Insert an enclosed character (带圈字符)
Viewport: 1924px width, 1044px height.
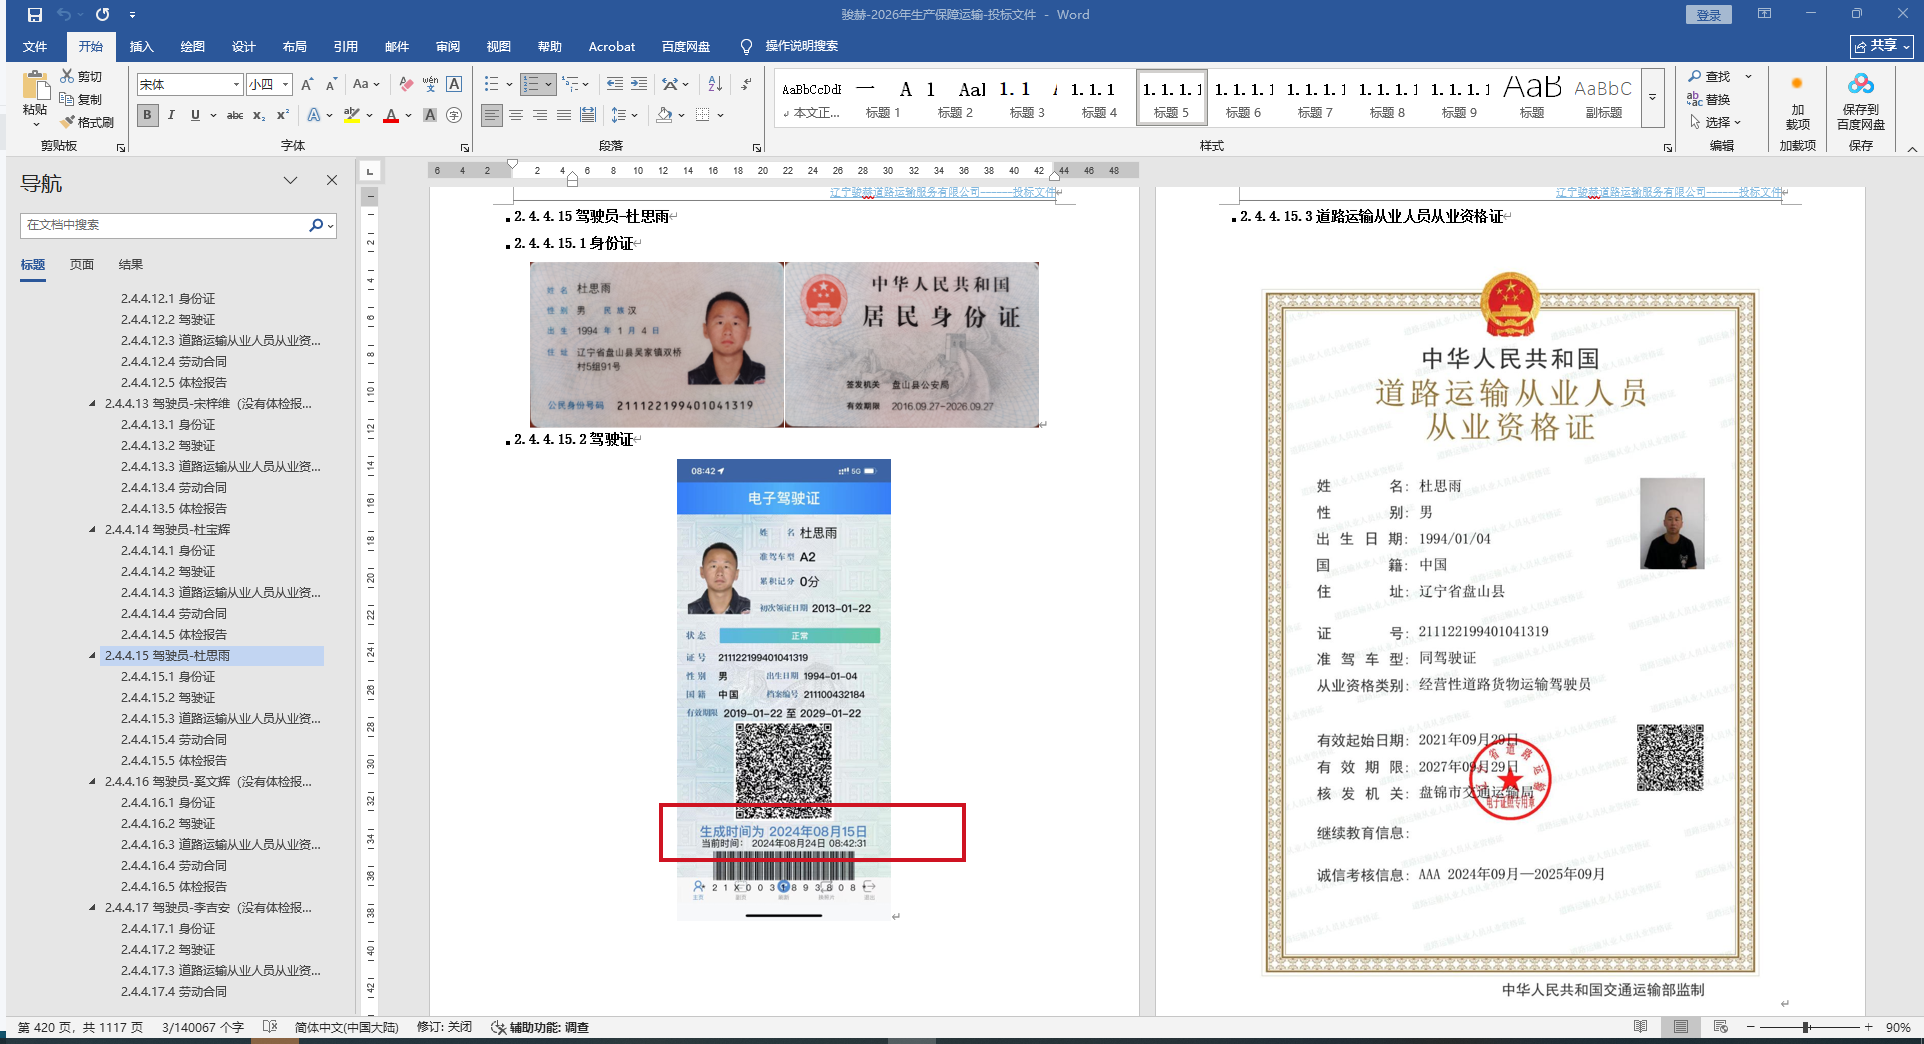click(x=454, y=115)
